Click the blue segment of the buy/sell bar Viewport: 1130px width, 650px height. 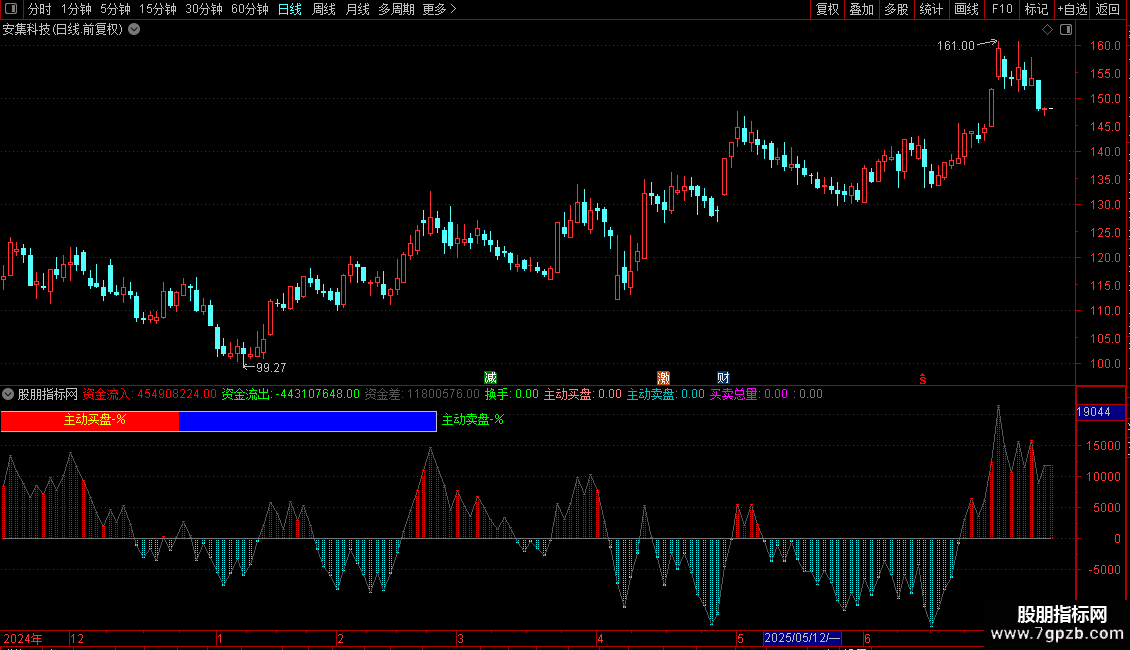(308, 421)
